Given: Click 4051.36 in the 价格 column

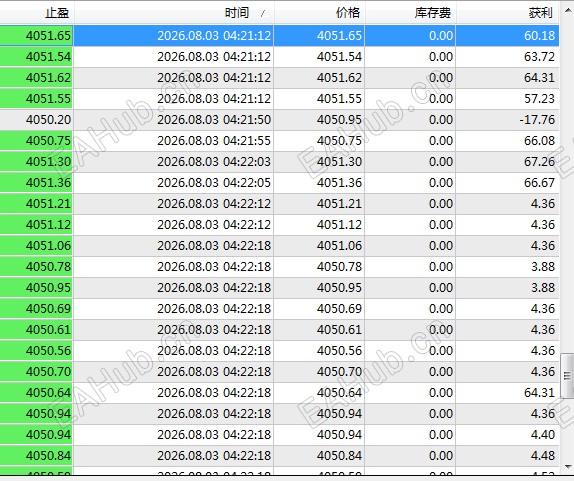Looking at the screenshot, I should click(x=339, y=183).
